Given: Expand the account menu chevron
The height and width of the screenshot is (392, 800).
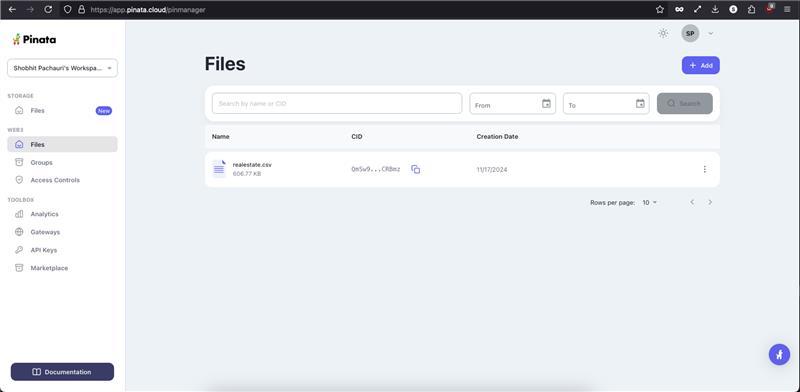Looking at the screenshot, I should (711, 34).
